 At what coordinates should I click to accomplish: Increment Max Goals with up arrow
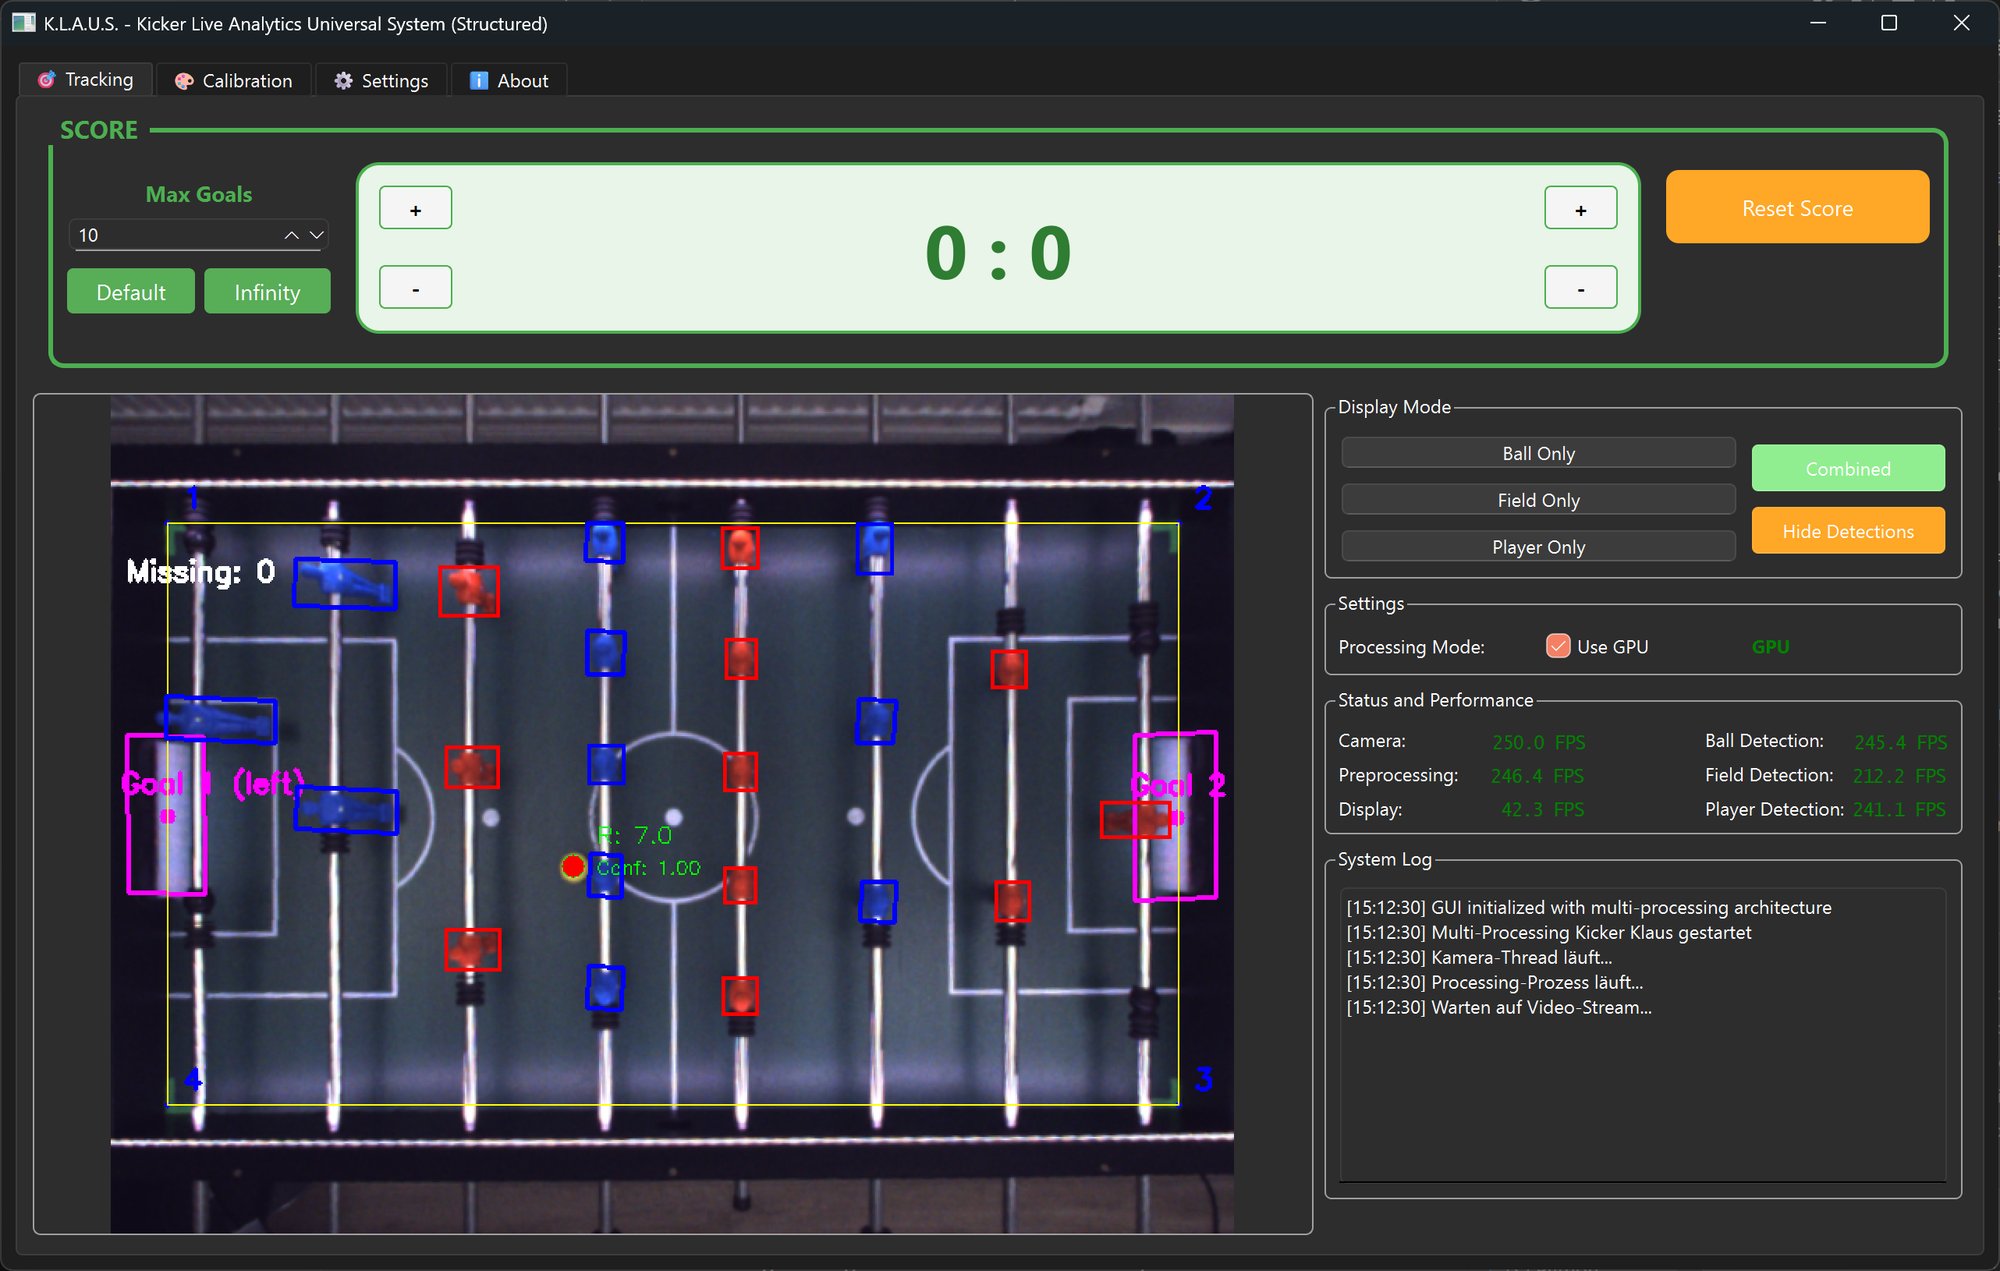[291, 235]
